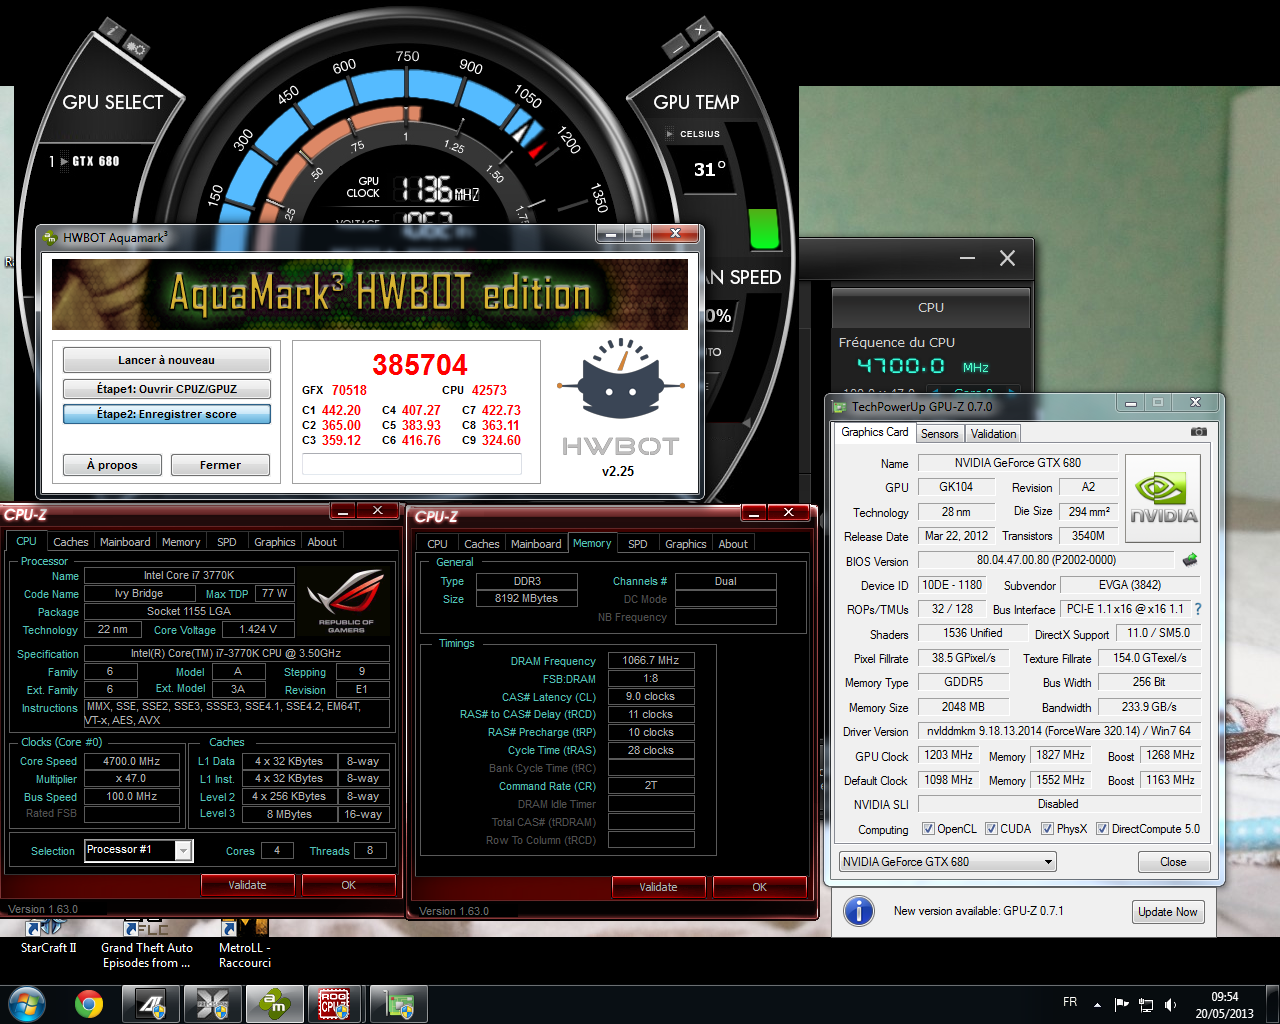Click Lancer à nouveau button
The width and height of the screenshot is (1280, 1024).
tap(167, 360)
